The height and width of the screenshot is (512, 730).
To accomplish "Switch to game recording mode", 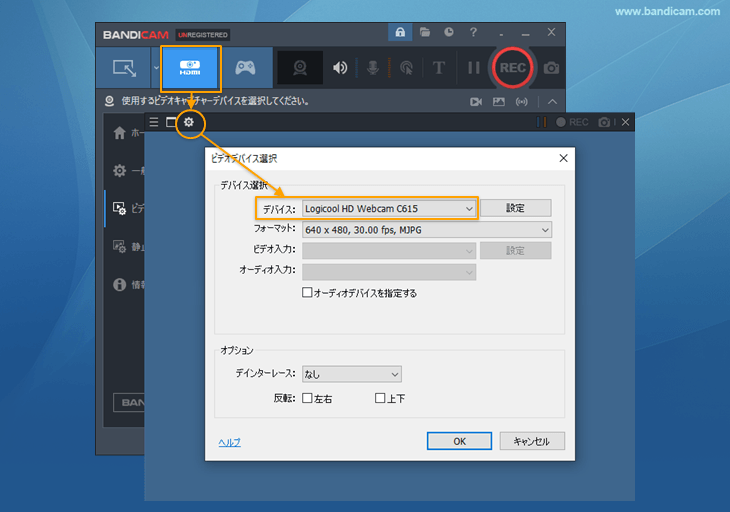I will point(245,68).
